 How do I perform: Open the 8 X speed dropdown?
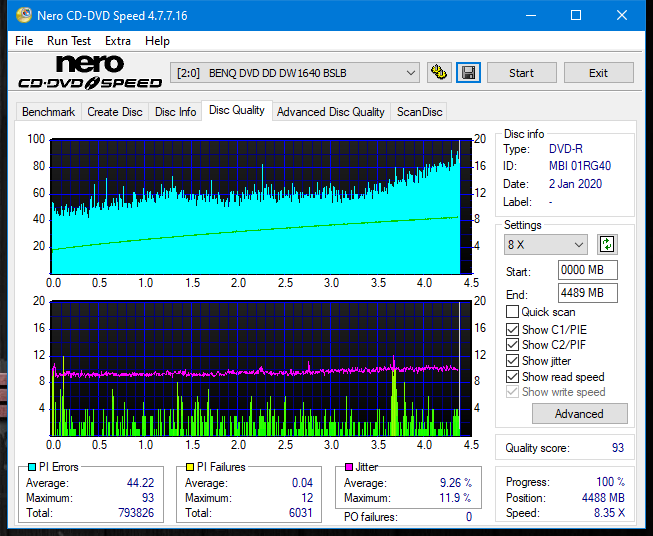(x=546, y=244)
